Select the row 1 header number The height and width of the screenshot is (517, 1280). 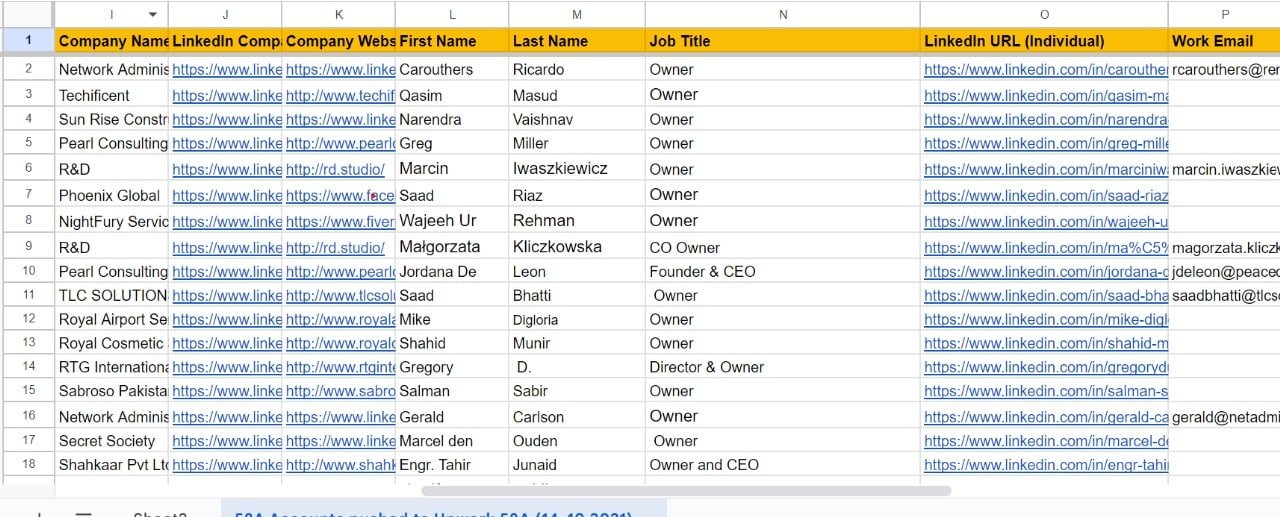(28, 41)
